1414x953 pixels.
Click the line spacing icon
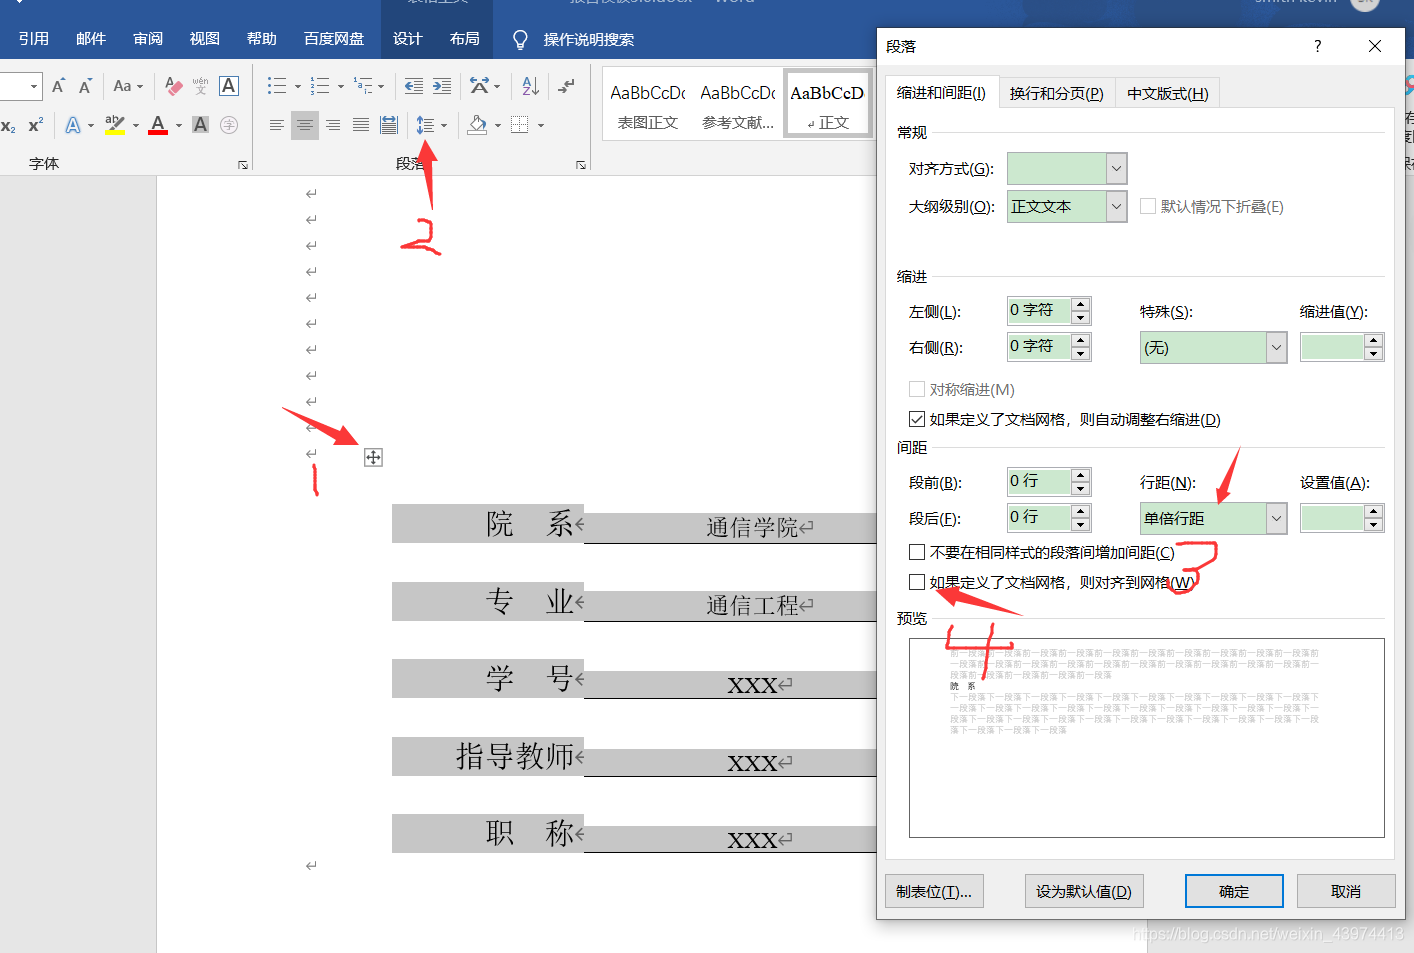[x=426, y=125]
